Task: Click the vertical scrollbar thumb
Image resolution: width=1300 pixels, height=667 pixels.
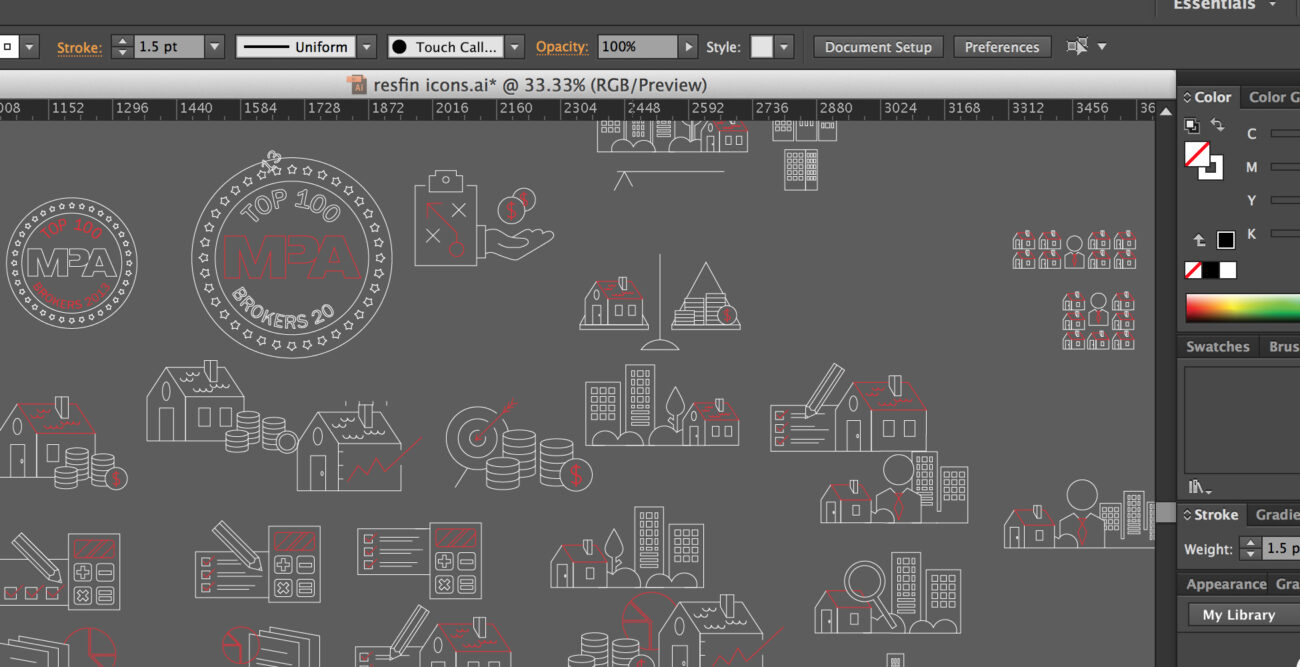Action: pyautogui.click(x=1165, y=512)
